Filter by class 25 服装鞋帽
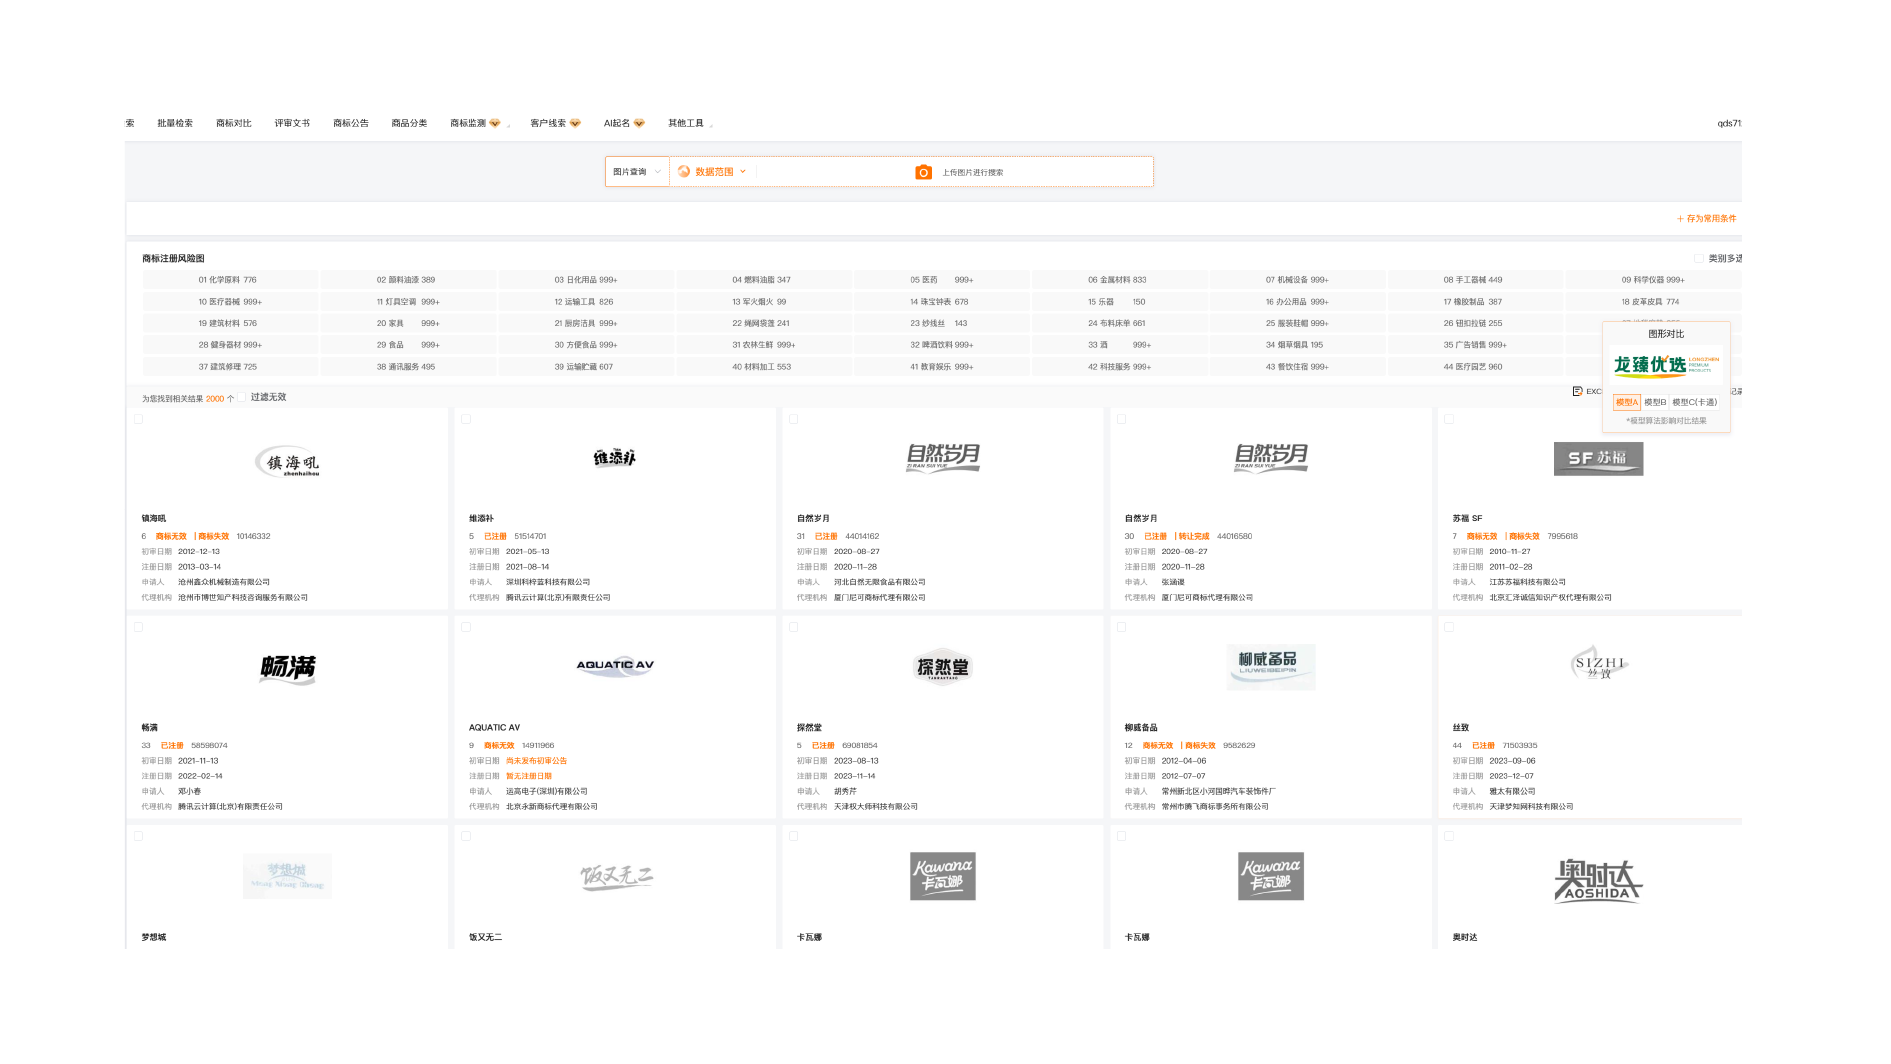This screenshot has height=1064, width=1891. (x=1297, y=323)
